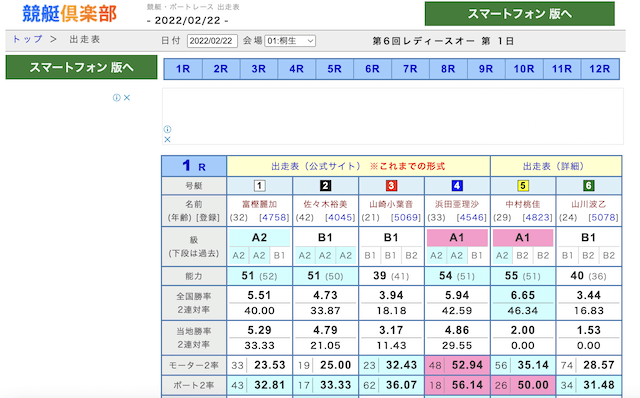Open racer 浜田亜理沙 profile link
Image resolution: width=640 pixels, height=398 pixels.
pos(457,204)
